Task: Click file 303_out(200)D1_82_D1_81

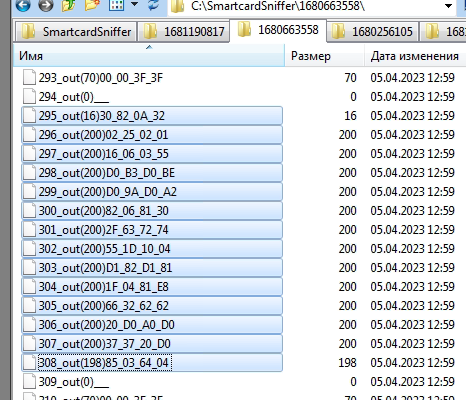Action: 152,268
